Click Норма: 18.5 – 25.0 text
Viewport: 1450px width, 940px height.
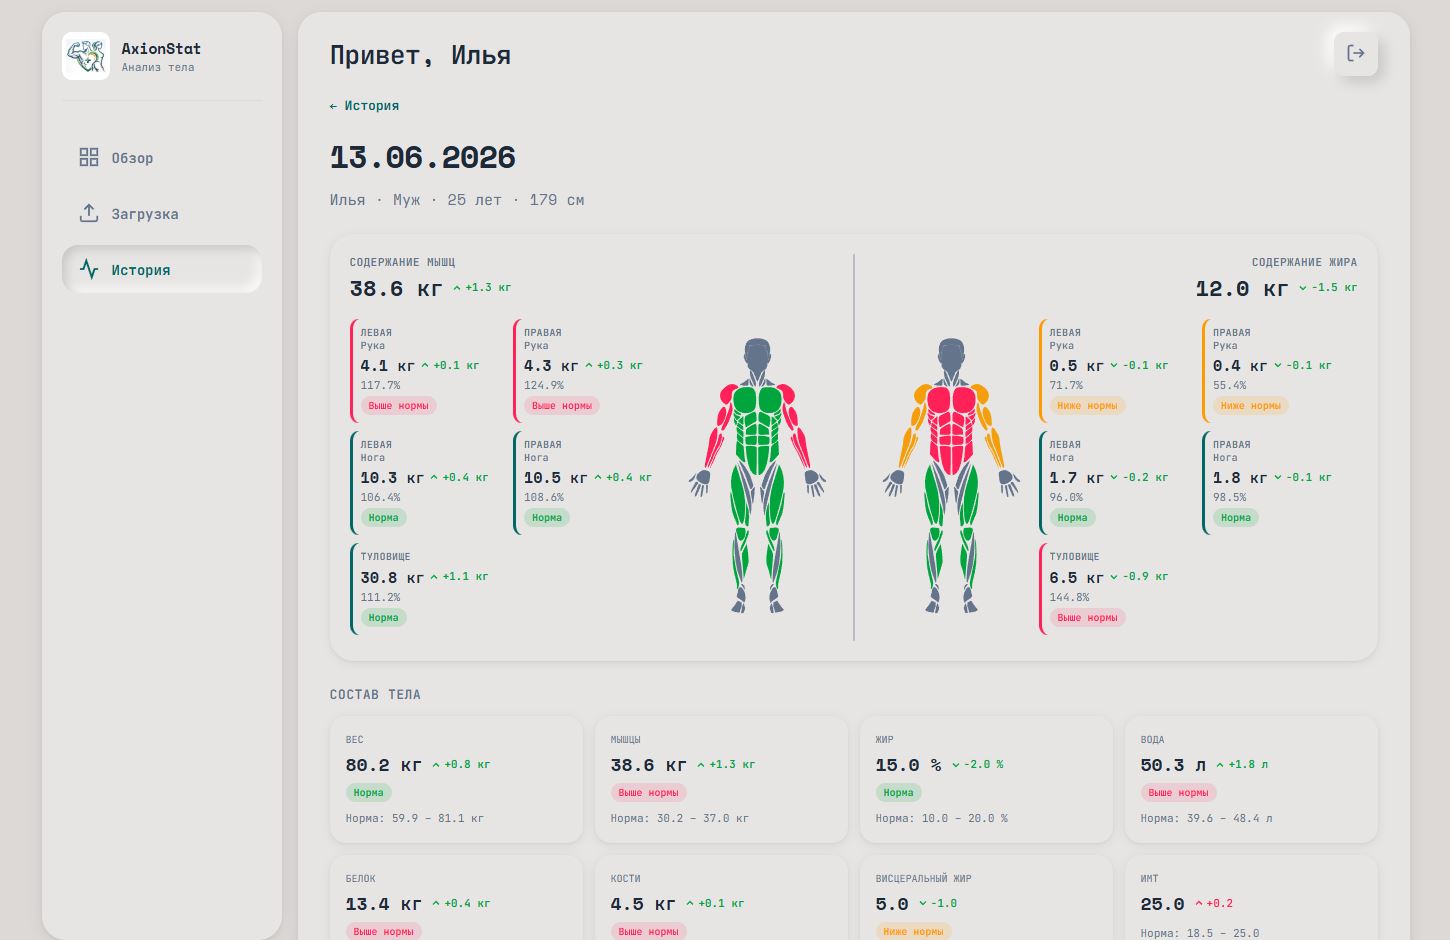pos(1200,933)
